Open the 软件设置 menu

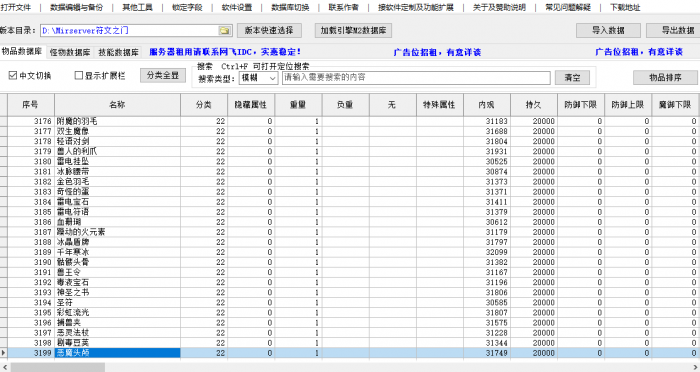pos(237,7)
